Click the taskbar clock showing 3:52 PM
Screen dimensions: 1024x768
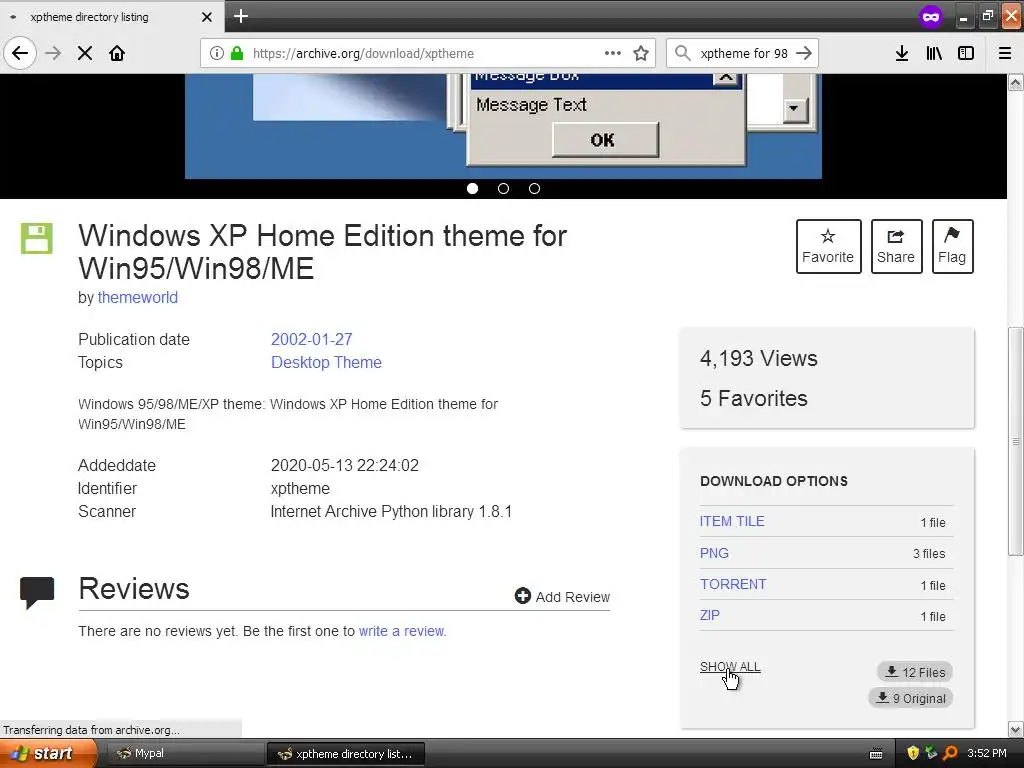tap(987, 754)
